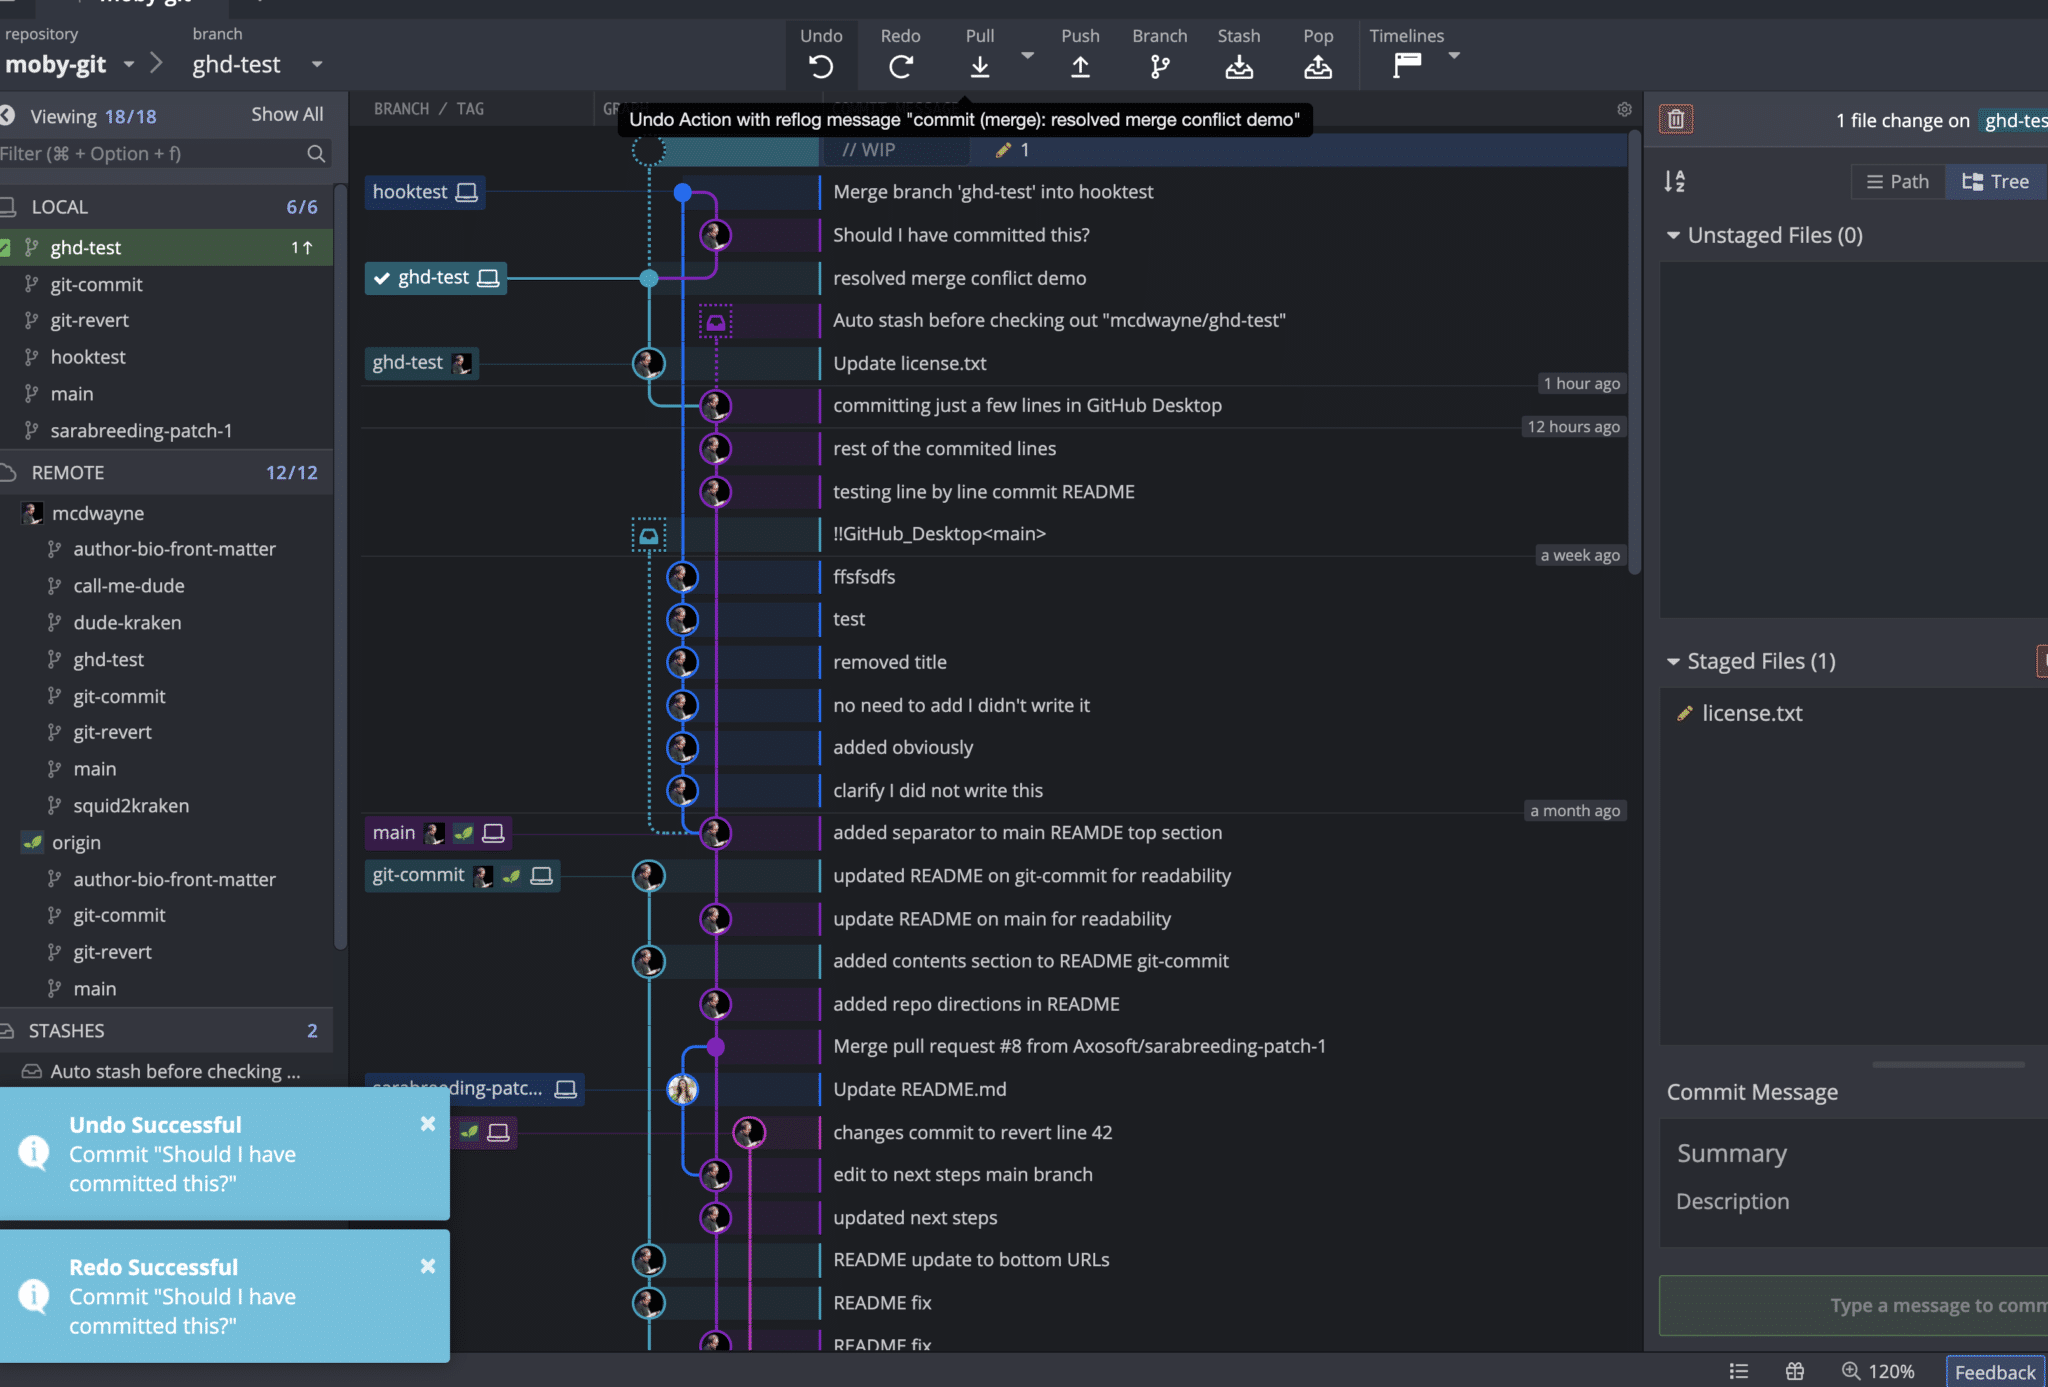Stash changes using the Stash icon

coord(1239,66)
